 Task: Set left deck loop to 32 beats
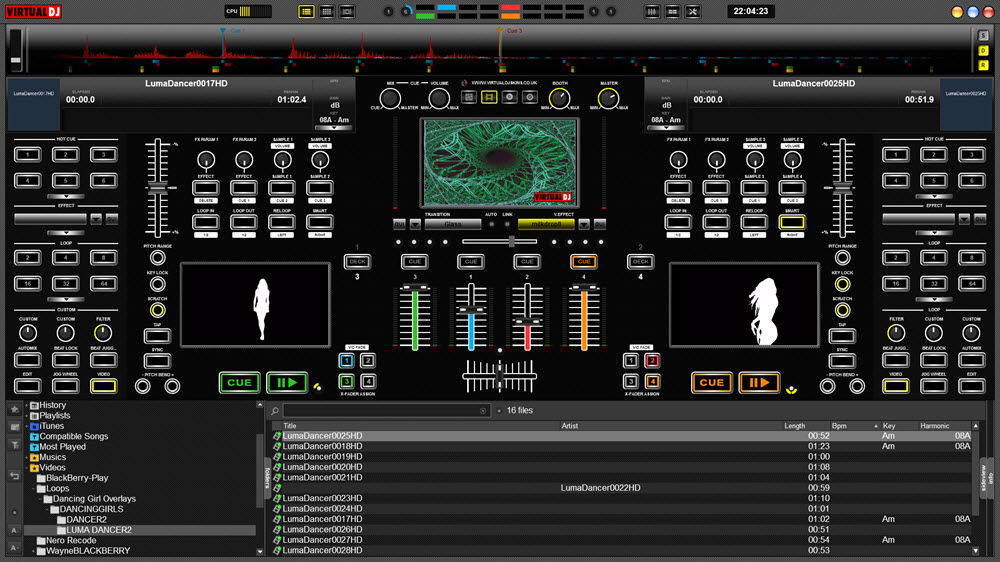pos(66,283)
